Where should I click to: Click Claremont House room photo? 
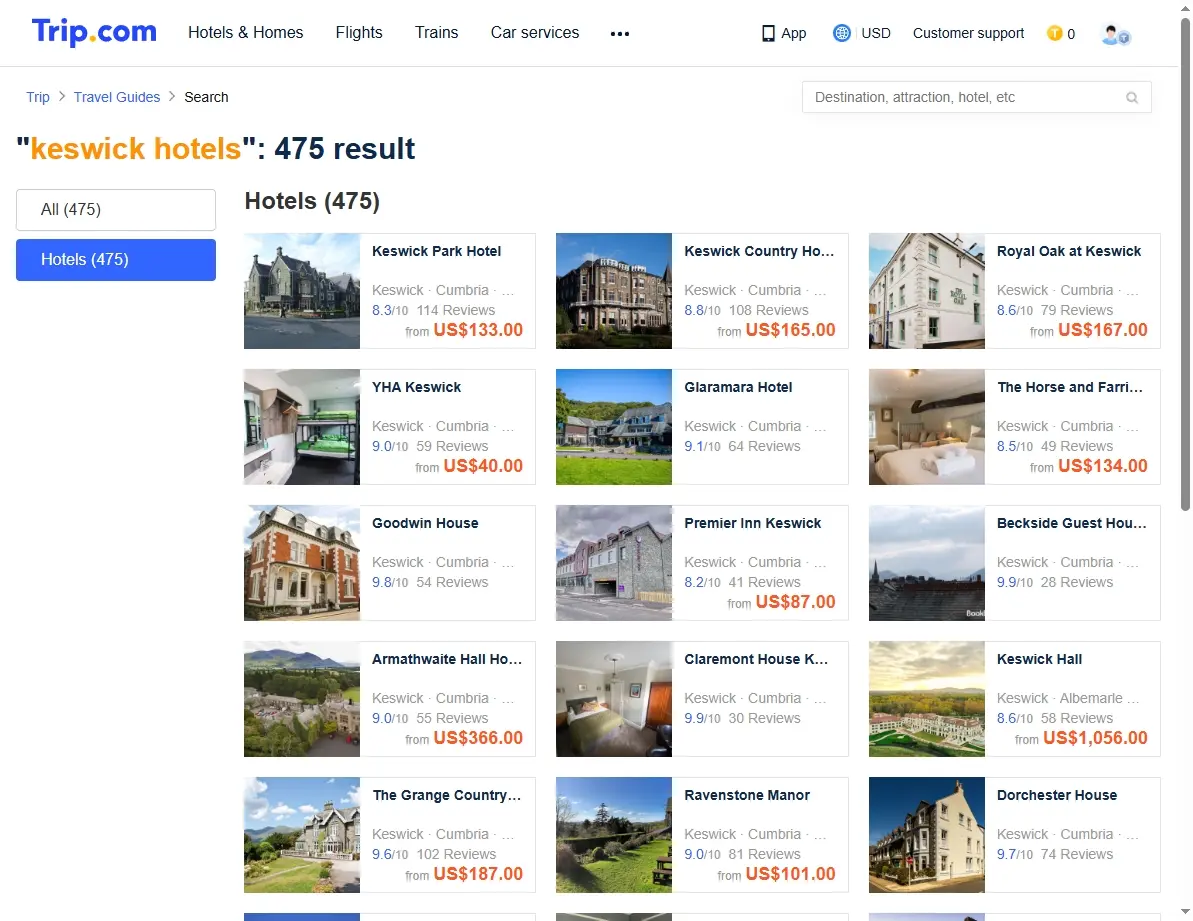point(614,700)
